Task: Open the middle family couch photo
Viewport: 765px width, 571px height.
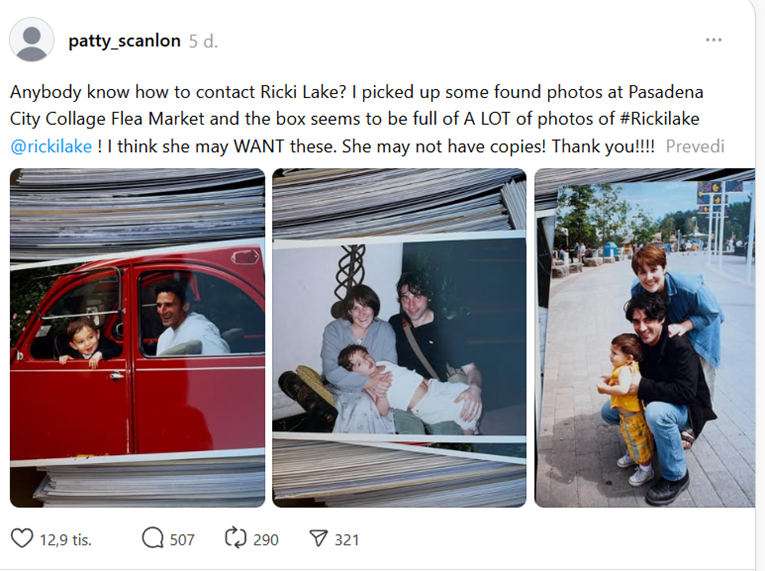Action: [399, 338]
